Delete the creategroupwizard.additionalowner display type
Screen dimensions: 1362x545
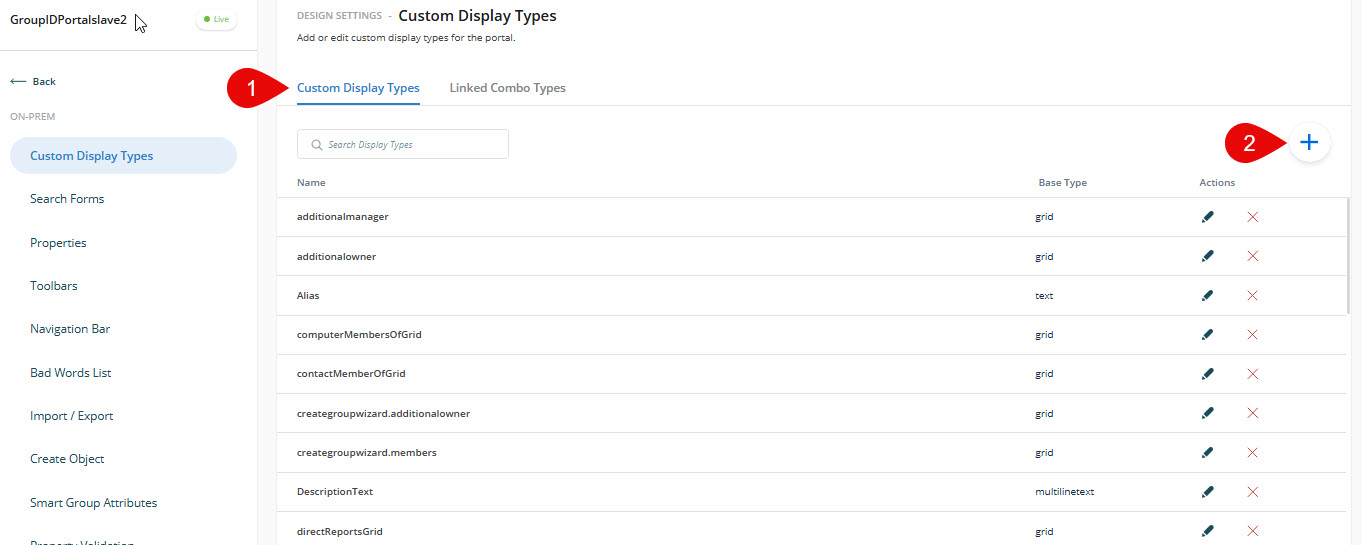click(x=1252, y=413)
